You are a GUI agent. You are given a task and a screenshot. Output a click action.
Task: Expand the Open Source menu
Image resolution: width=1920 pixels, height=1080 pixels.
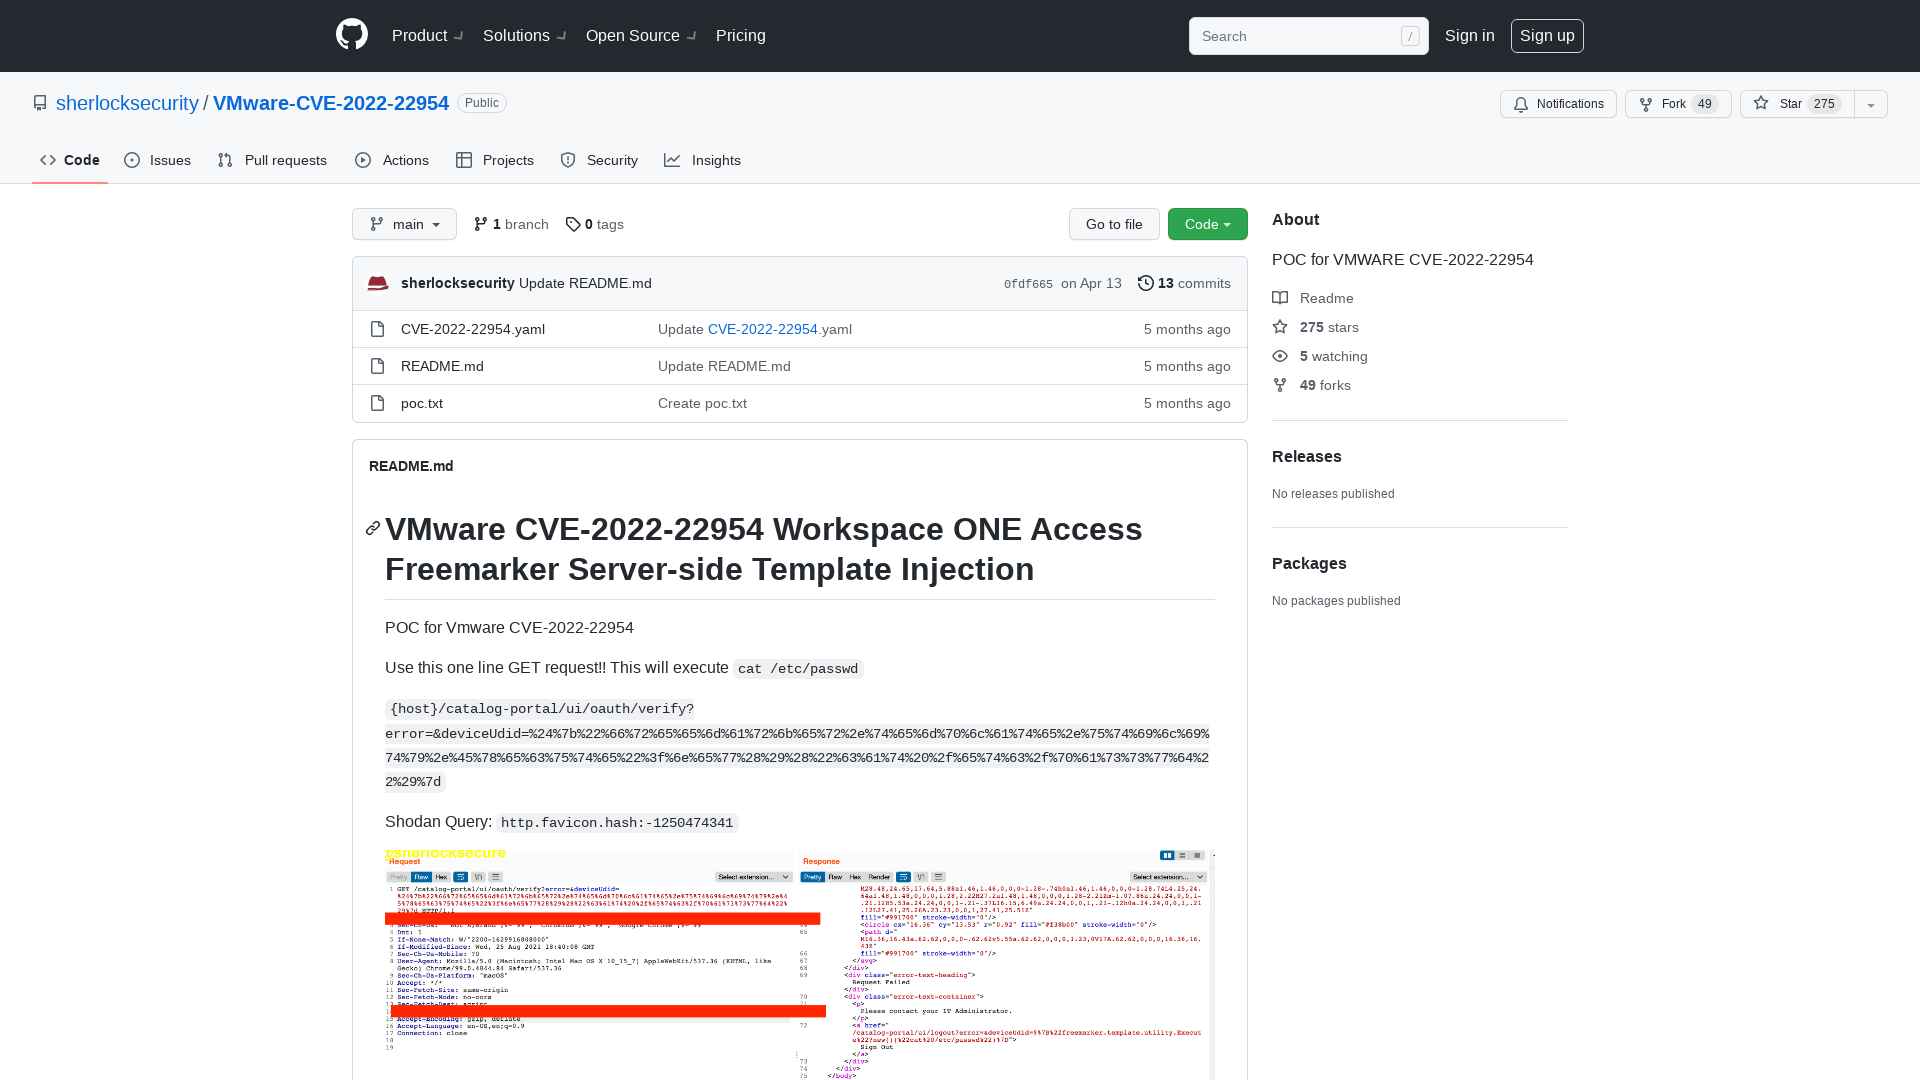click(641, 36)
